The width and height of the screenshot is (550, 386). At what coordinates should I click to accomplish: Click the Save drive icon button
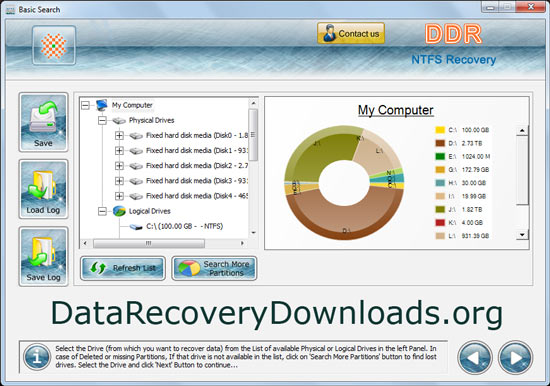[43, 122]
